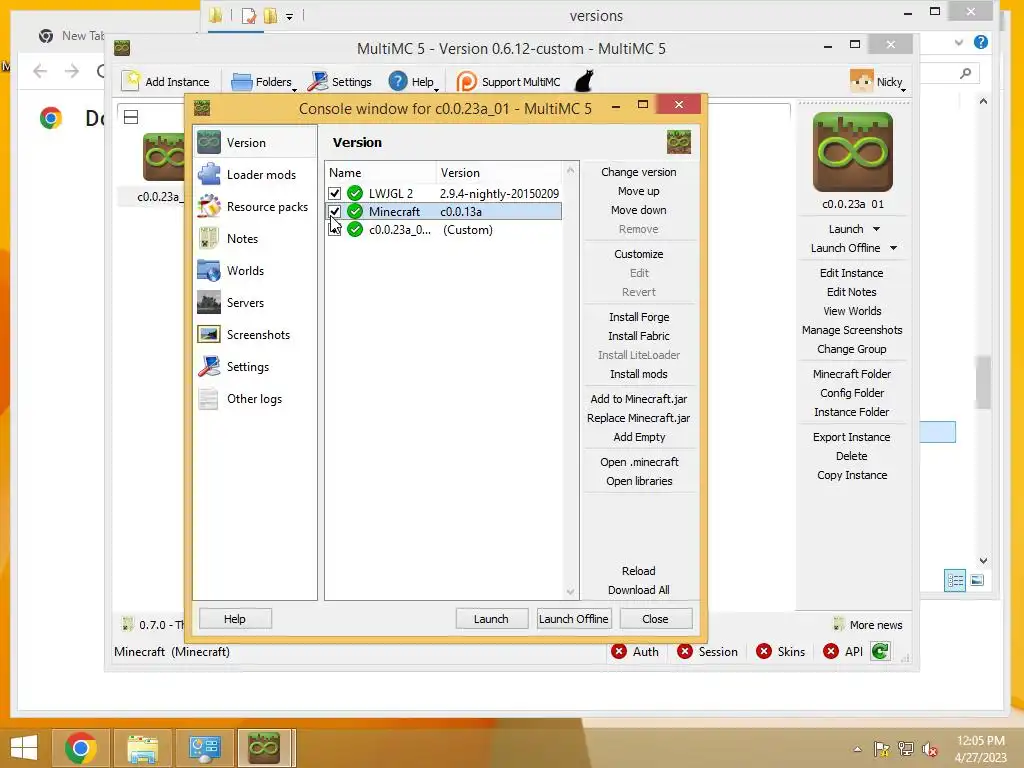Open the Folders dropdown
The height and width of the screenshot is (768, 1024).
click(x=263, y=82)
